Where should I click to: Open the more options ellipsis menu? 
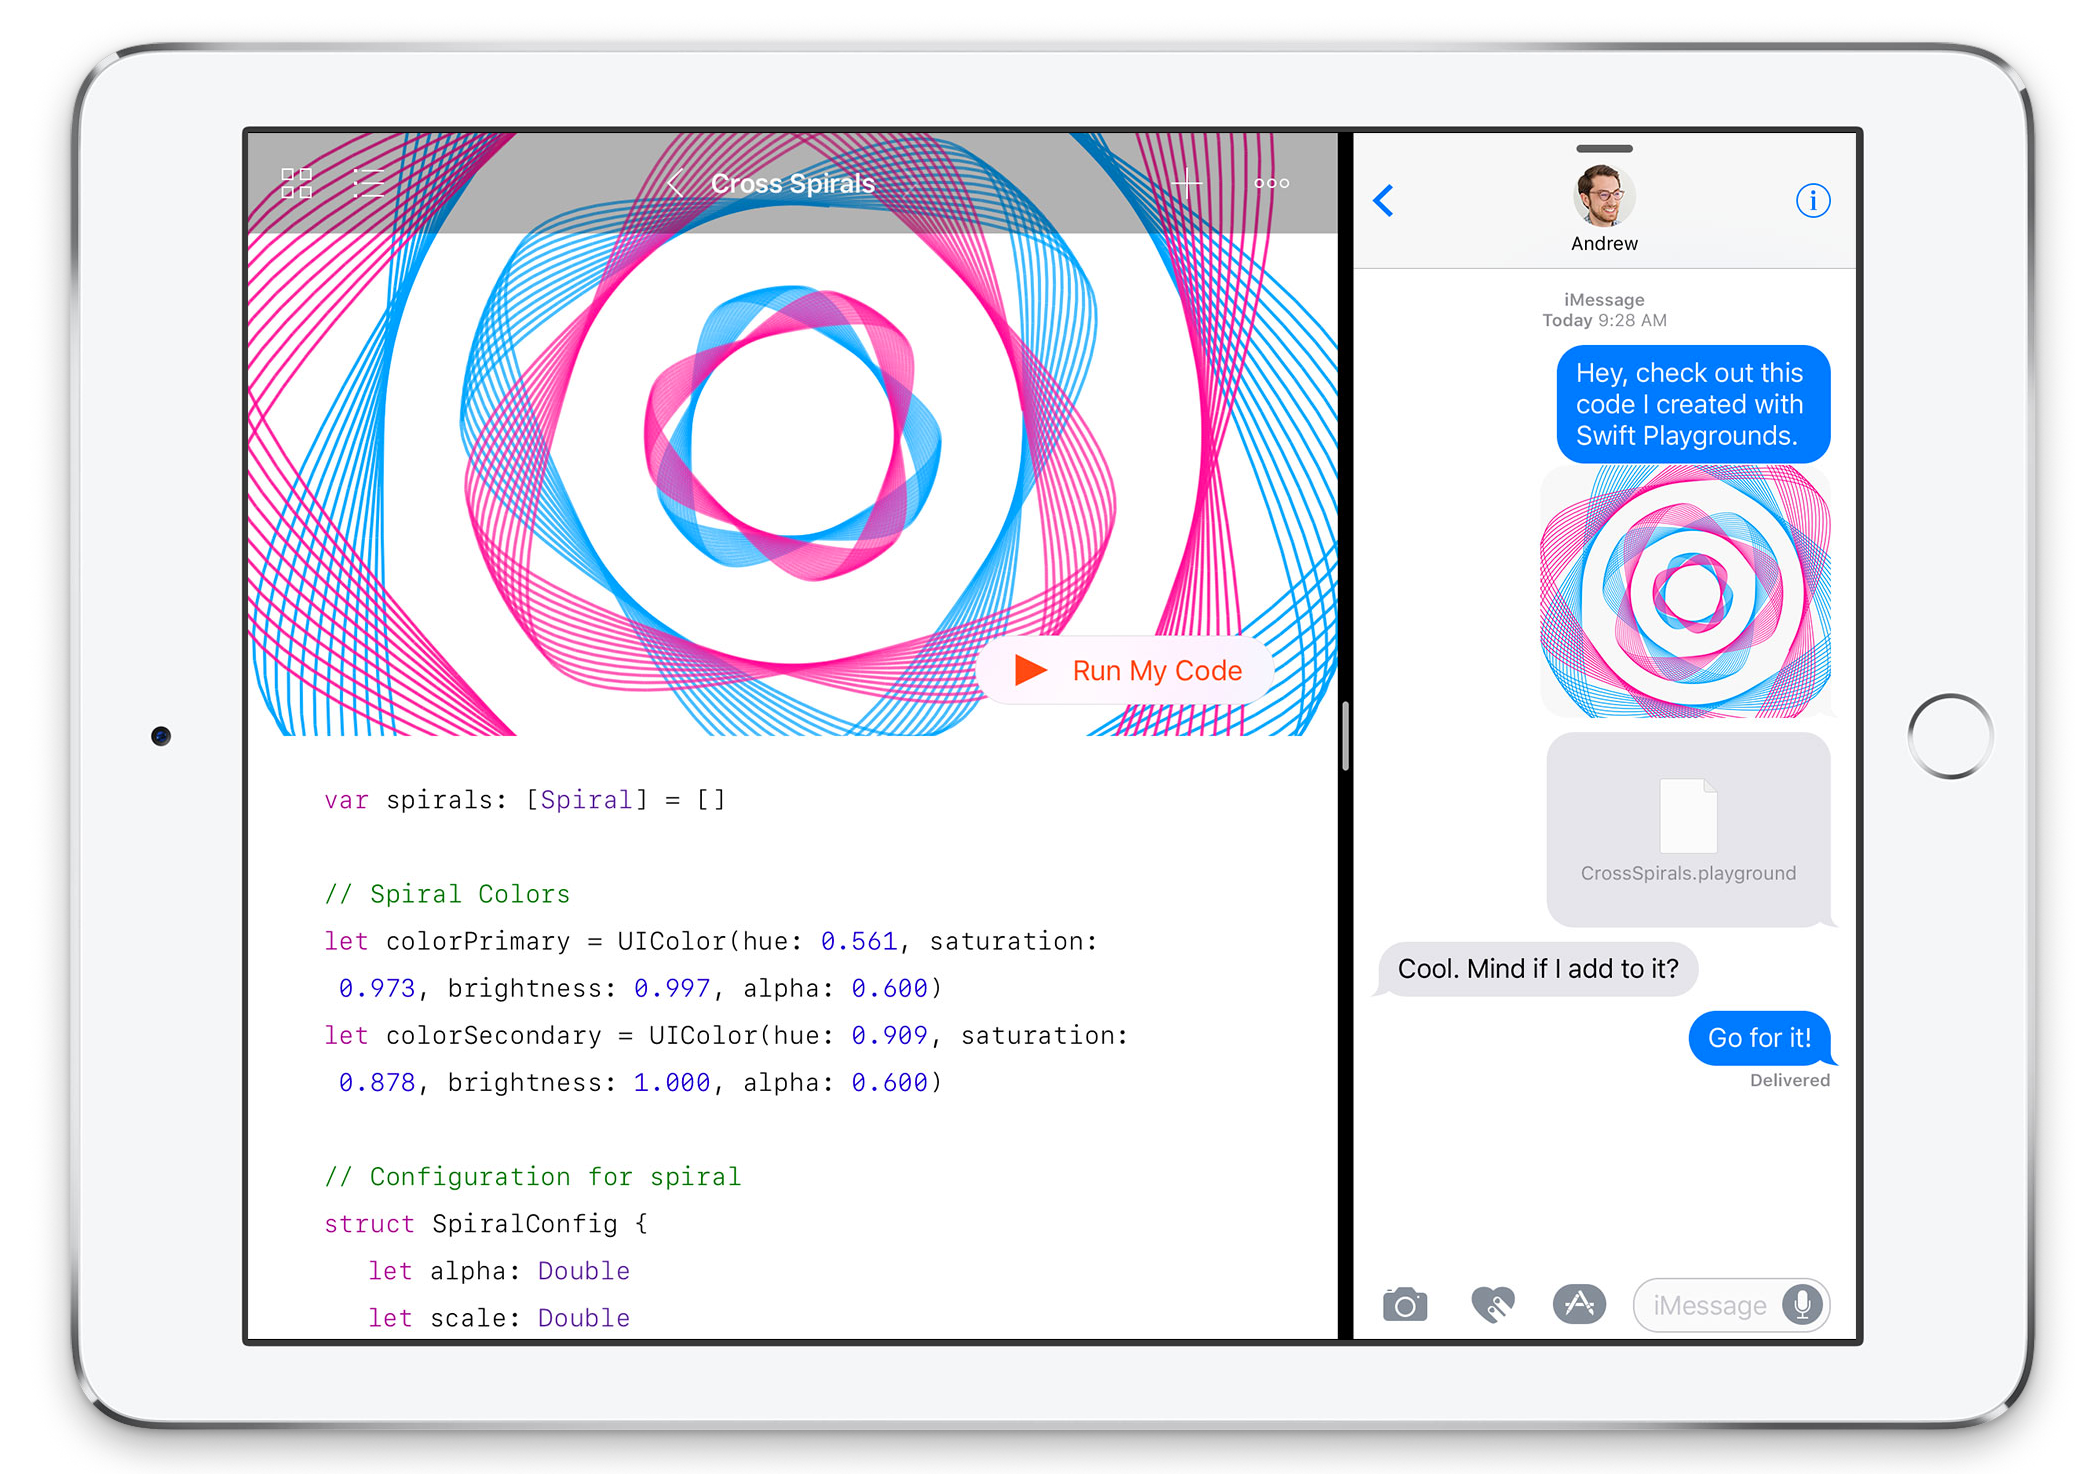1270,183
